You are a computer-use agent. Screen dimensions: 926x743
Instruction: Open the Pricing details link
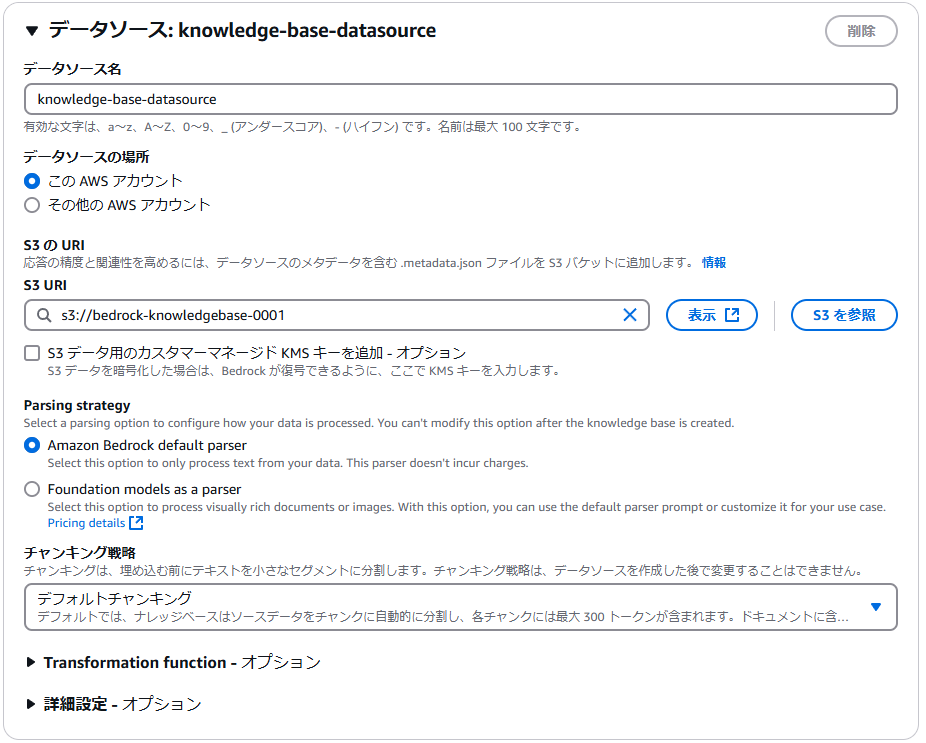86,523
